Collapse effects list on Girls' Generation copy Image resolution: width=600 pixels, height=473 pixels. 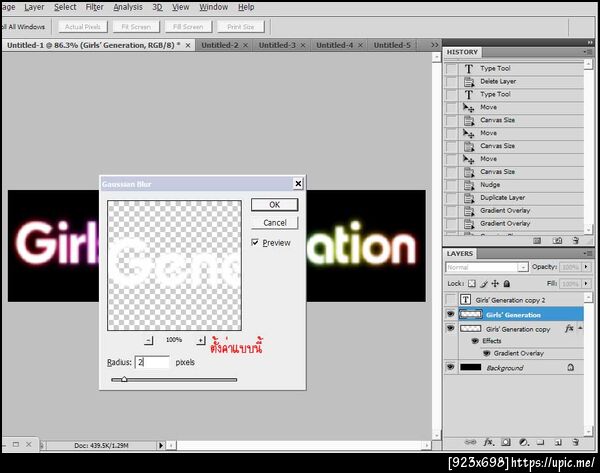580,328
